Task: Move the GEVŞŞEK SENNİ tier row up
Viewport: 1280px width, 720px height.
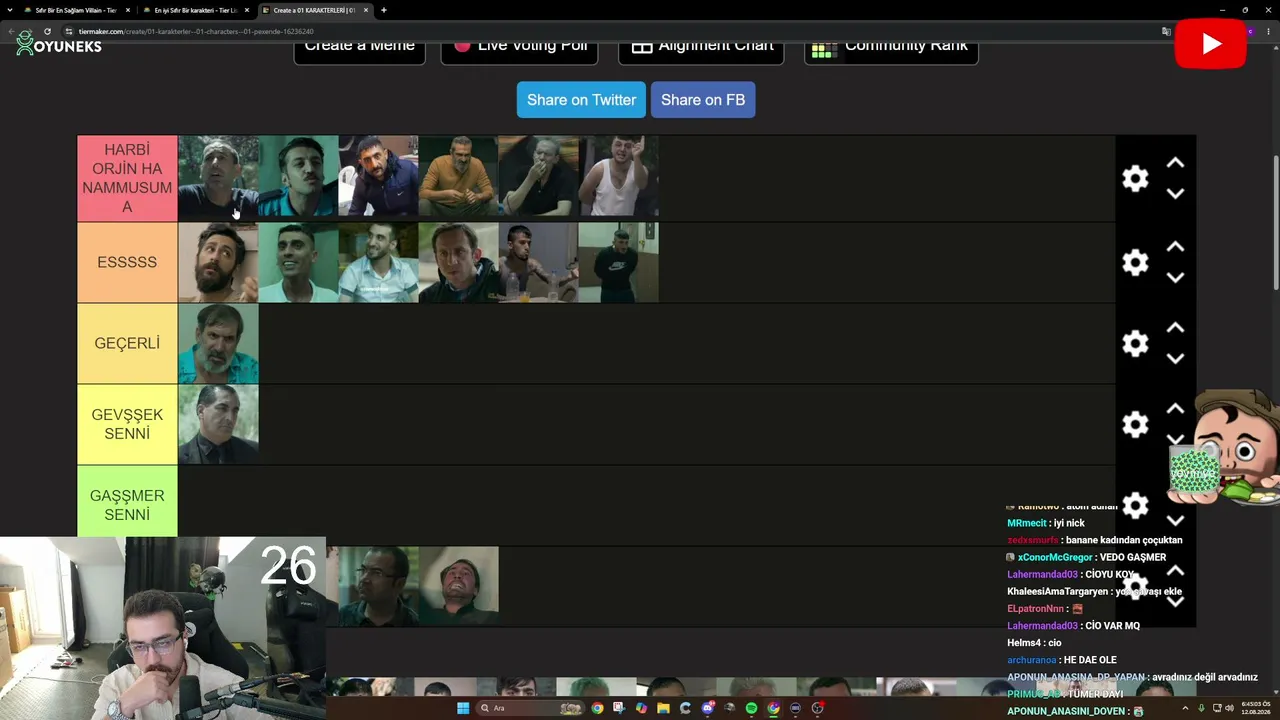Action: (1175, 408)
